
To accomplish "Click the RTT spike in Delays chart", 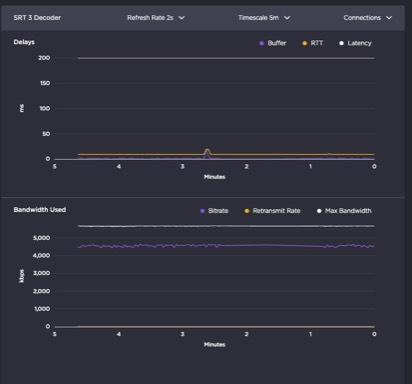I will pyautogui.click(x=207, y=151).
